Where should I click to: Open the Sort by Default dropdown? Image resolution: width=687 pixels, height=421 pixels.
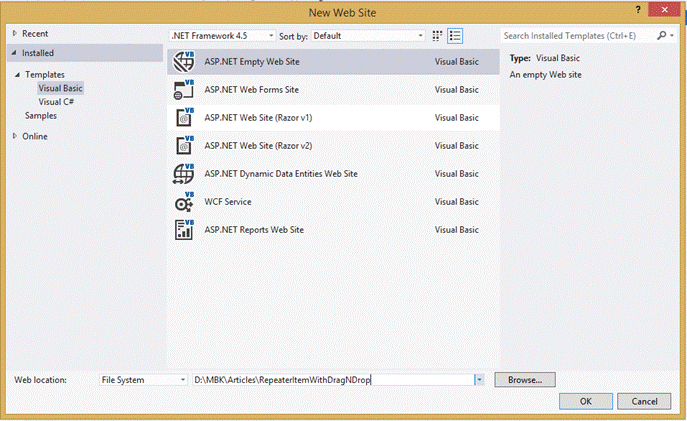pyautogui.click(x=368, y=36)
